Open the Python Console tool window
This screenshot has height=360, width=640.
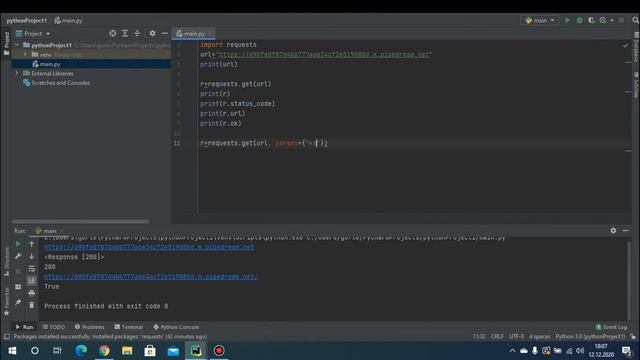176,327
